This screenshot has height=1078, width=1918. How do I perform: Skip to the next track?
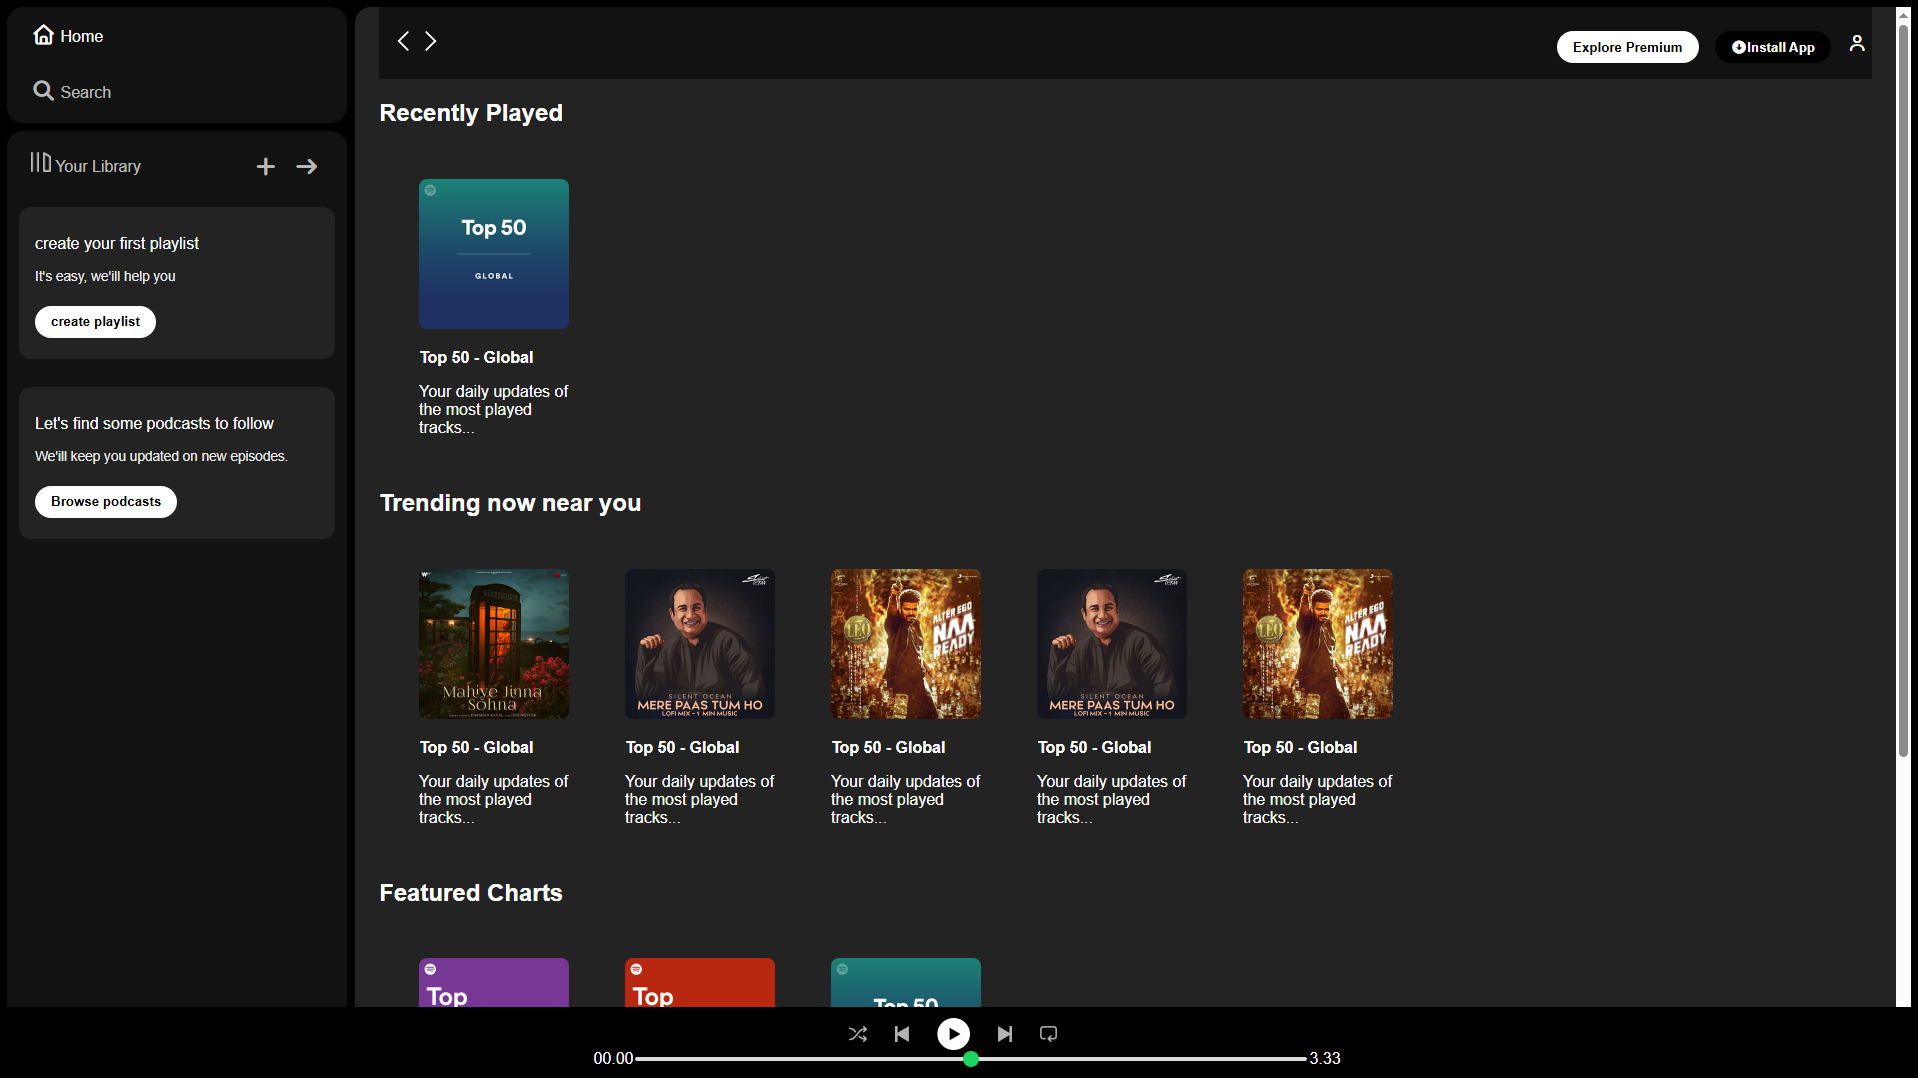[x=1005, y=1034]
